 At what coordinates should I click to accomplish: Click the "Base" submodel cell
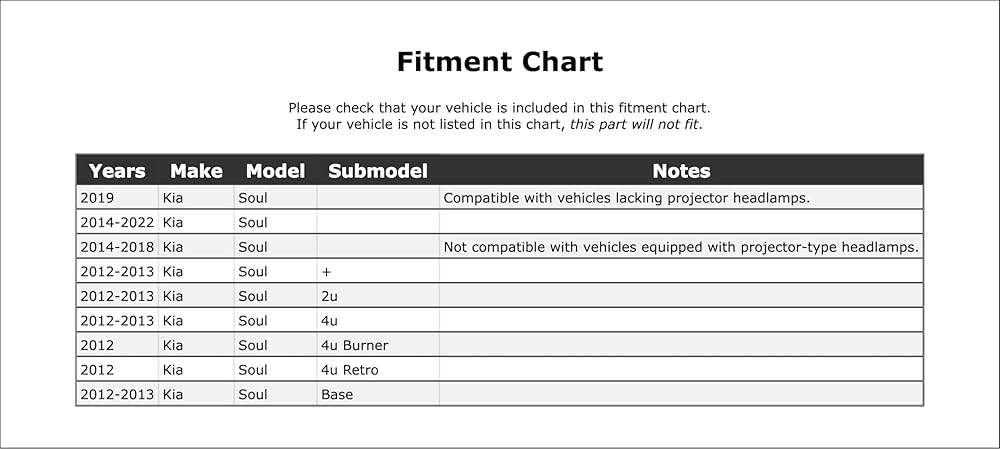[337, 394]
